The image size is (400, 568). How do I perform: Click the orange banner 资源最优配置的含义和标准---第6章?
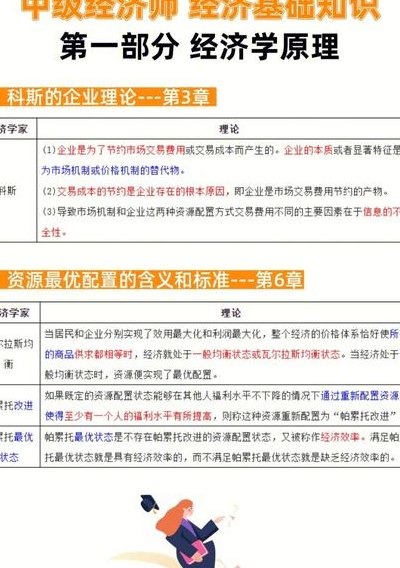pos(152,280)
